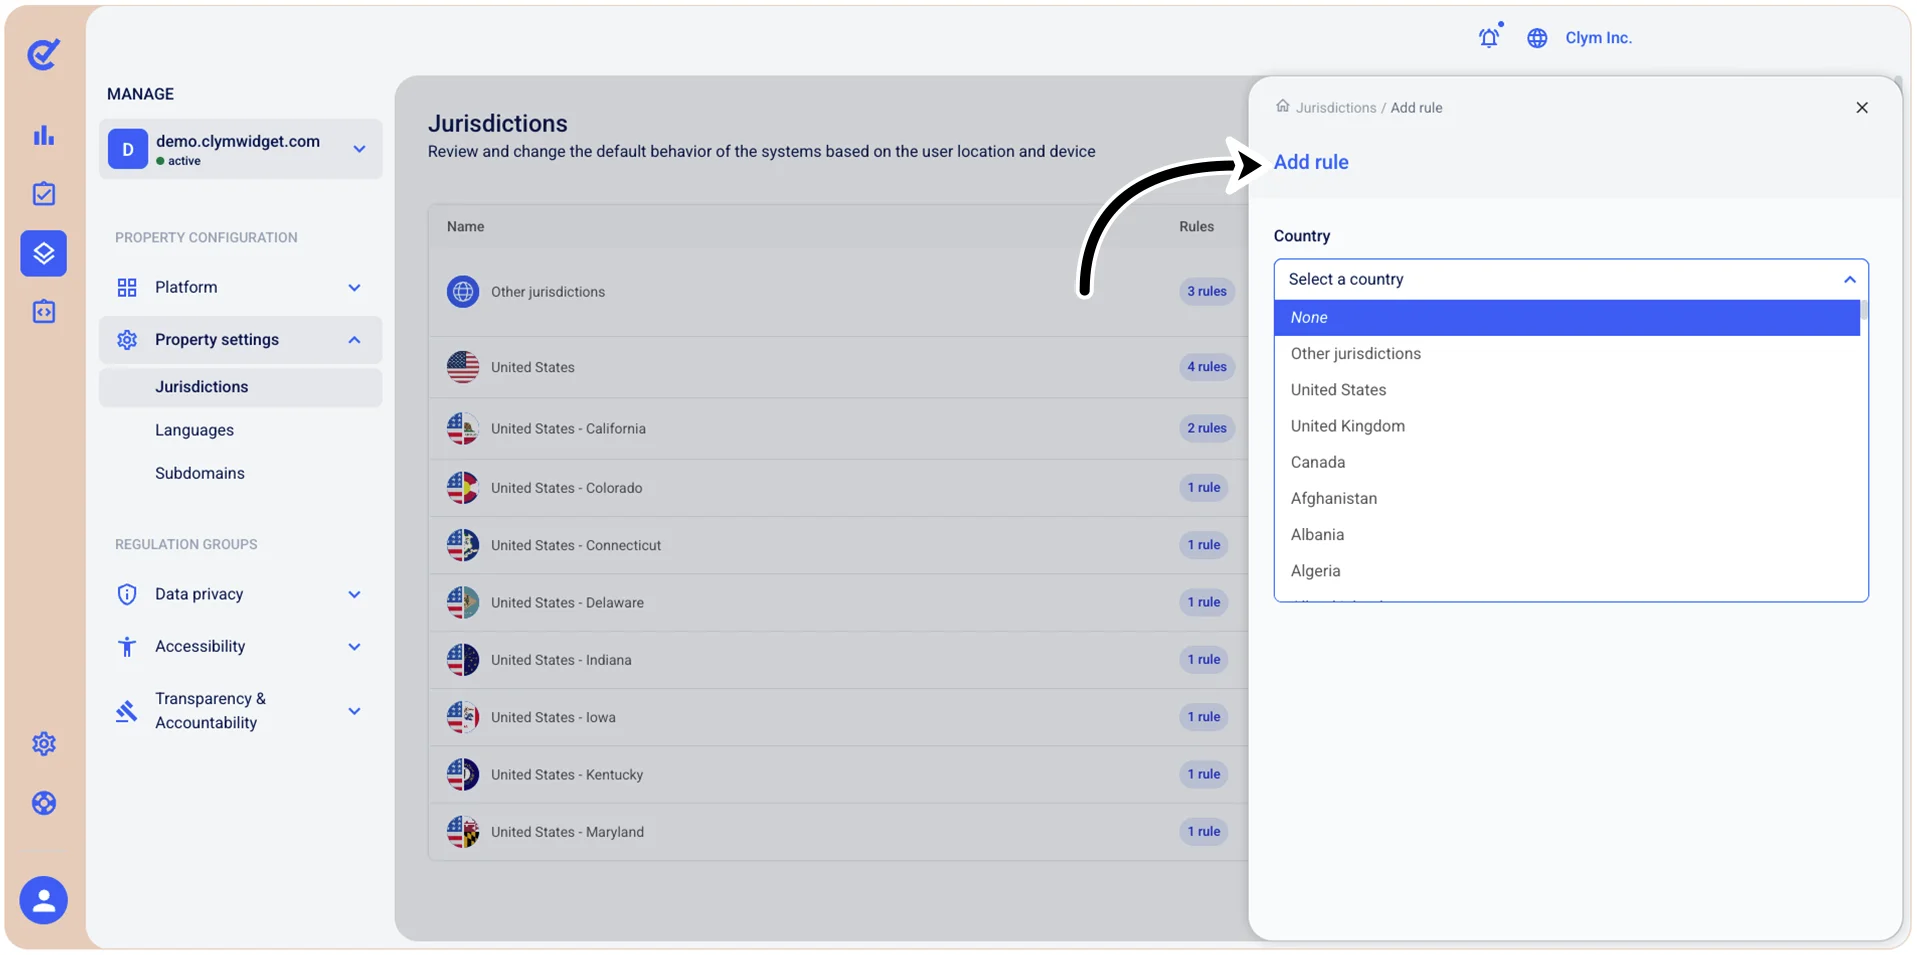Choose Other jurisdictions in country list
Viewport: 1917px width, 955px height.
pos(1566,354)
